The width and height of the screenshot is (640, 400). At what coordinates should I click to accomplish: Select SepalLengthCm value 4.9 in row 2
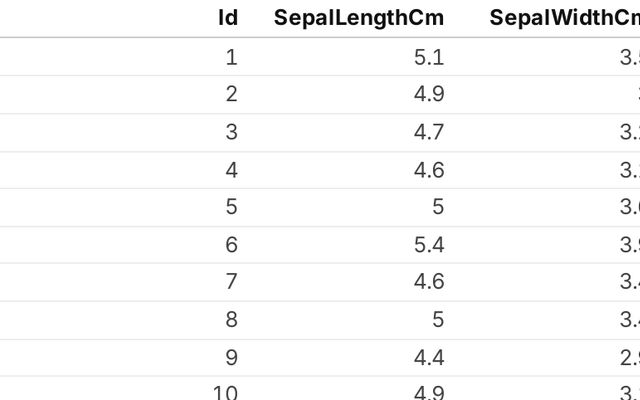[428, 95]
